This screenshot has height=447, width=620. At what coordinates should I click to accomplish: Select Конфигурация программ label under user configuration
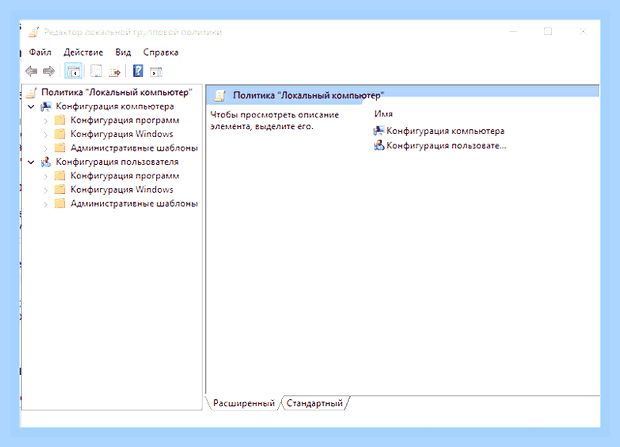point(125,176)
